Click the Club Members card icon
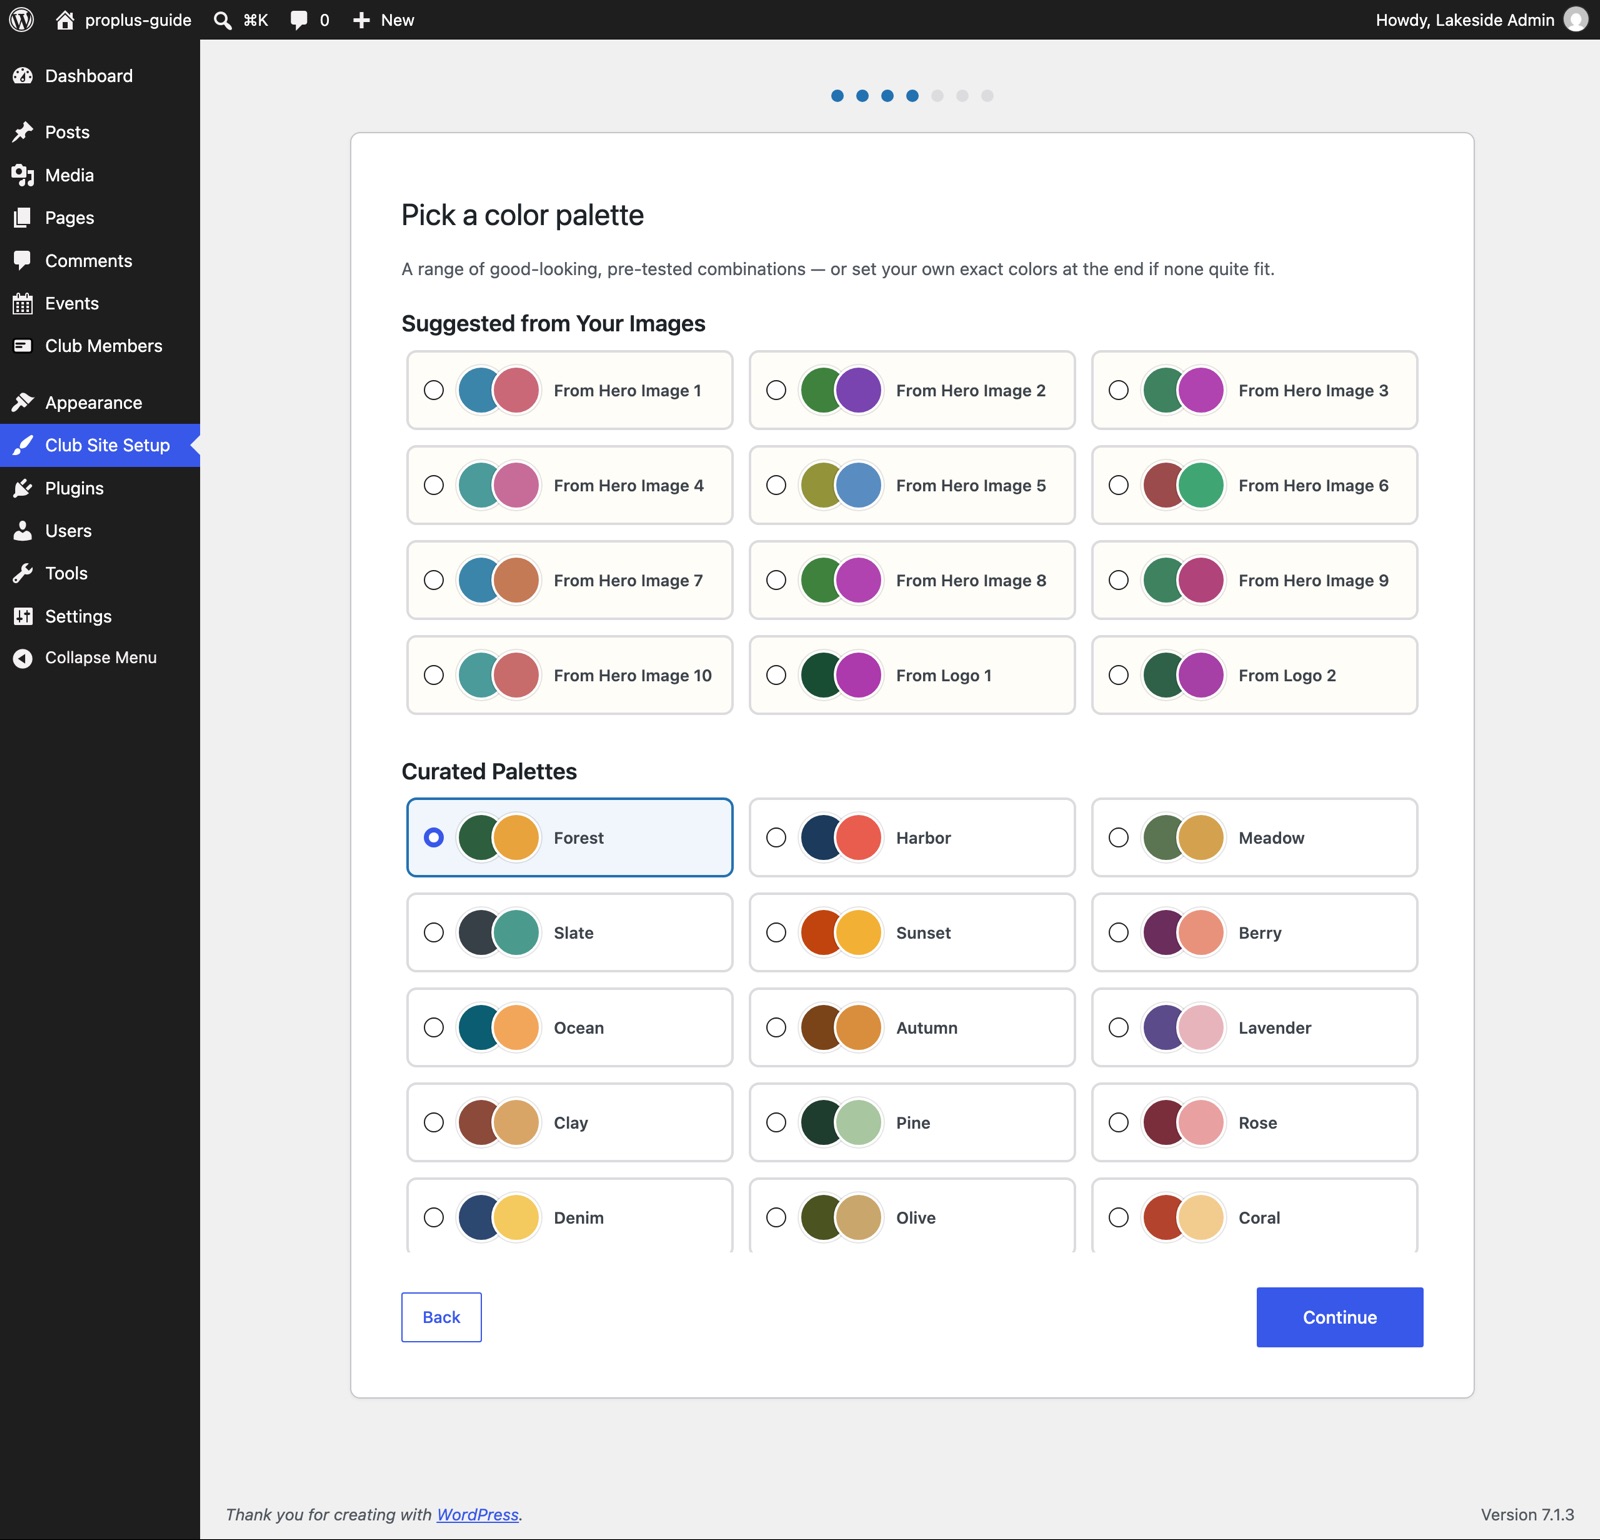The width and height of the screenshot is (1600, 1540). (23, 346)
